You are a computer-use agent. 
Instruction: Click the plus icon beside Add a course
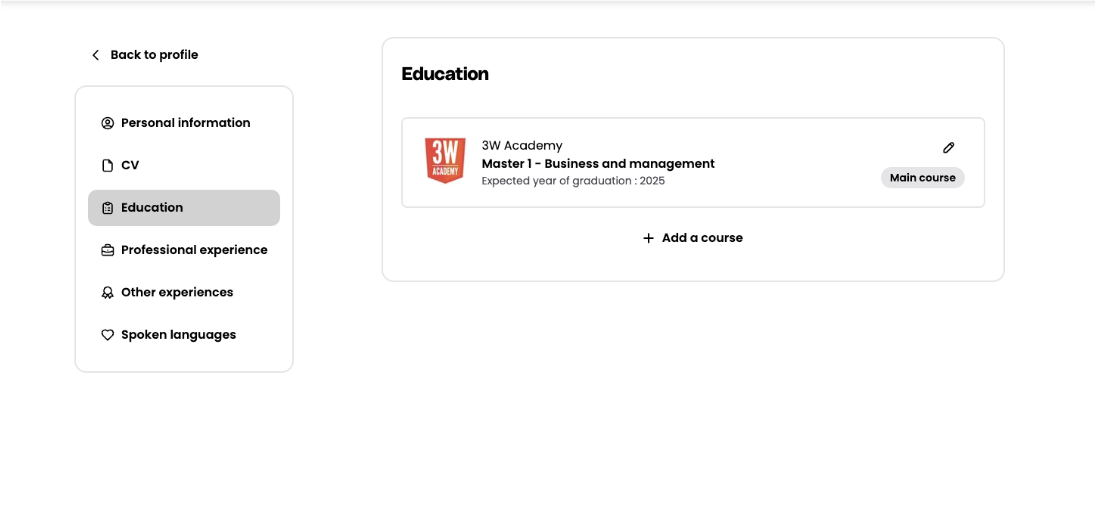tap(648, 238)
